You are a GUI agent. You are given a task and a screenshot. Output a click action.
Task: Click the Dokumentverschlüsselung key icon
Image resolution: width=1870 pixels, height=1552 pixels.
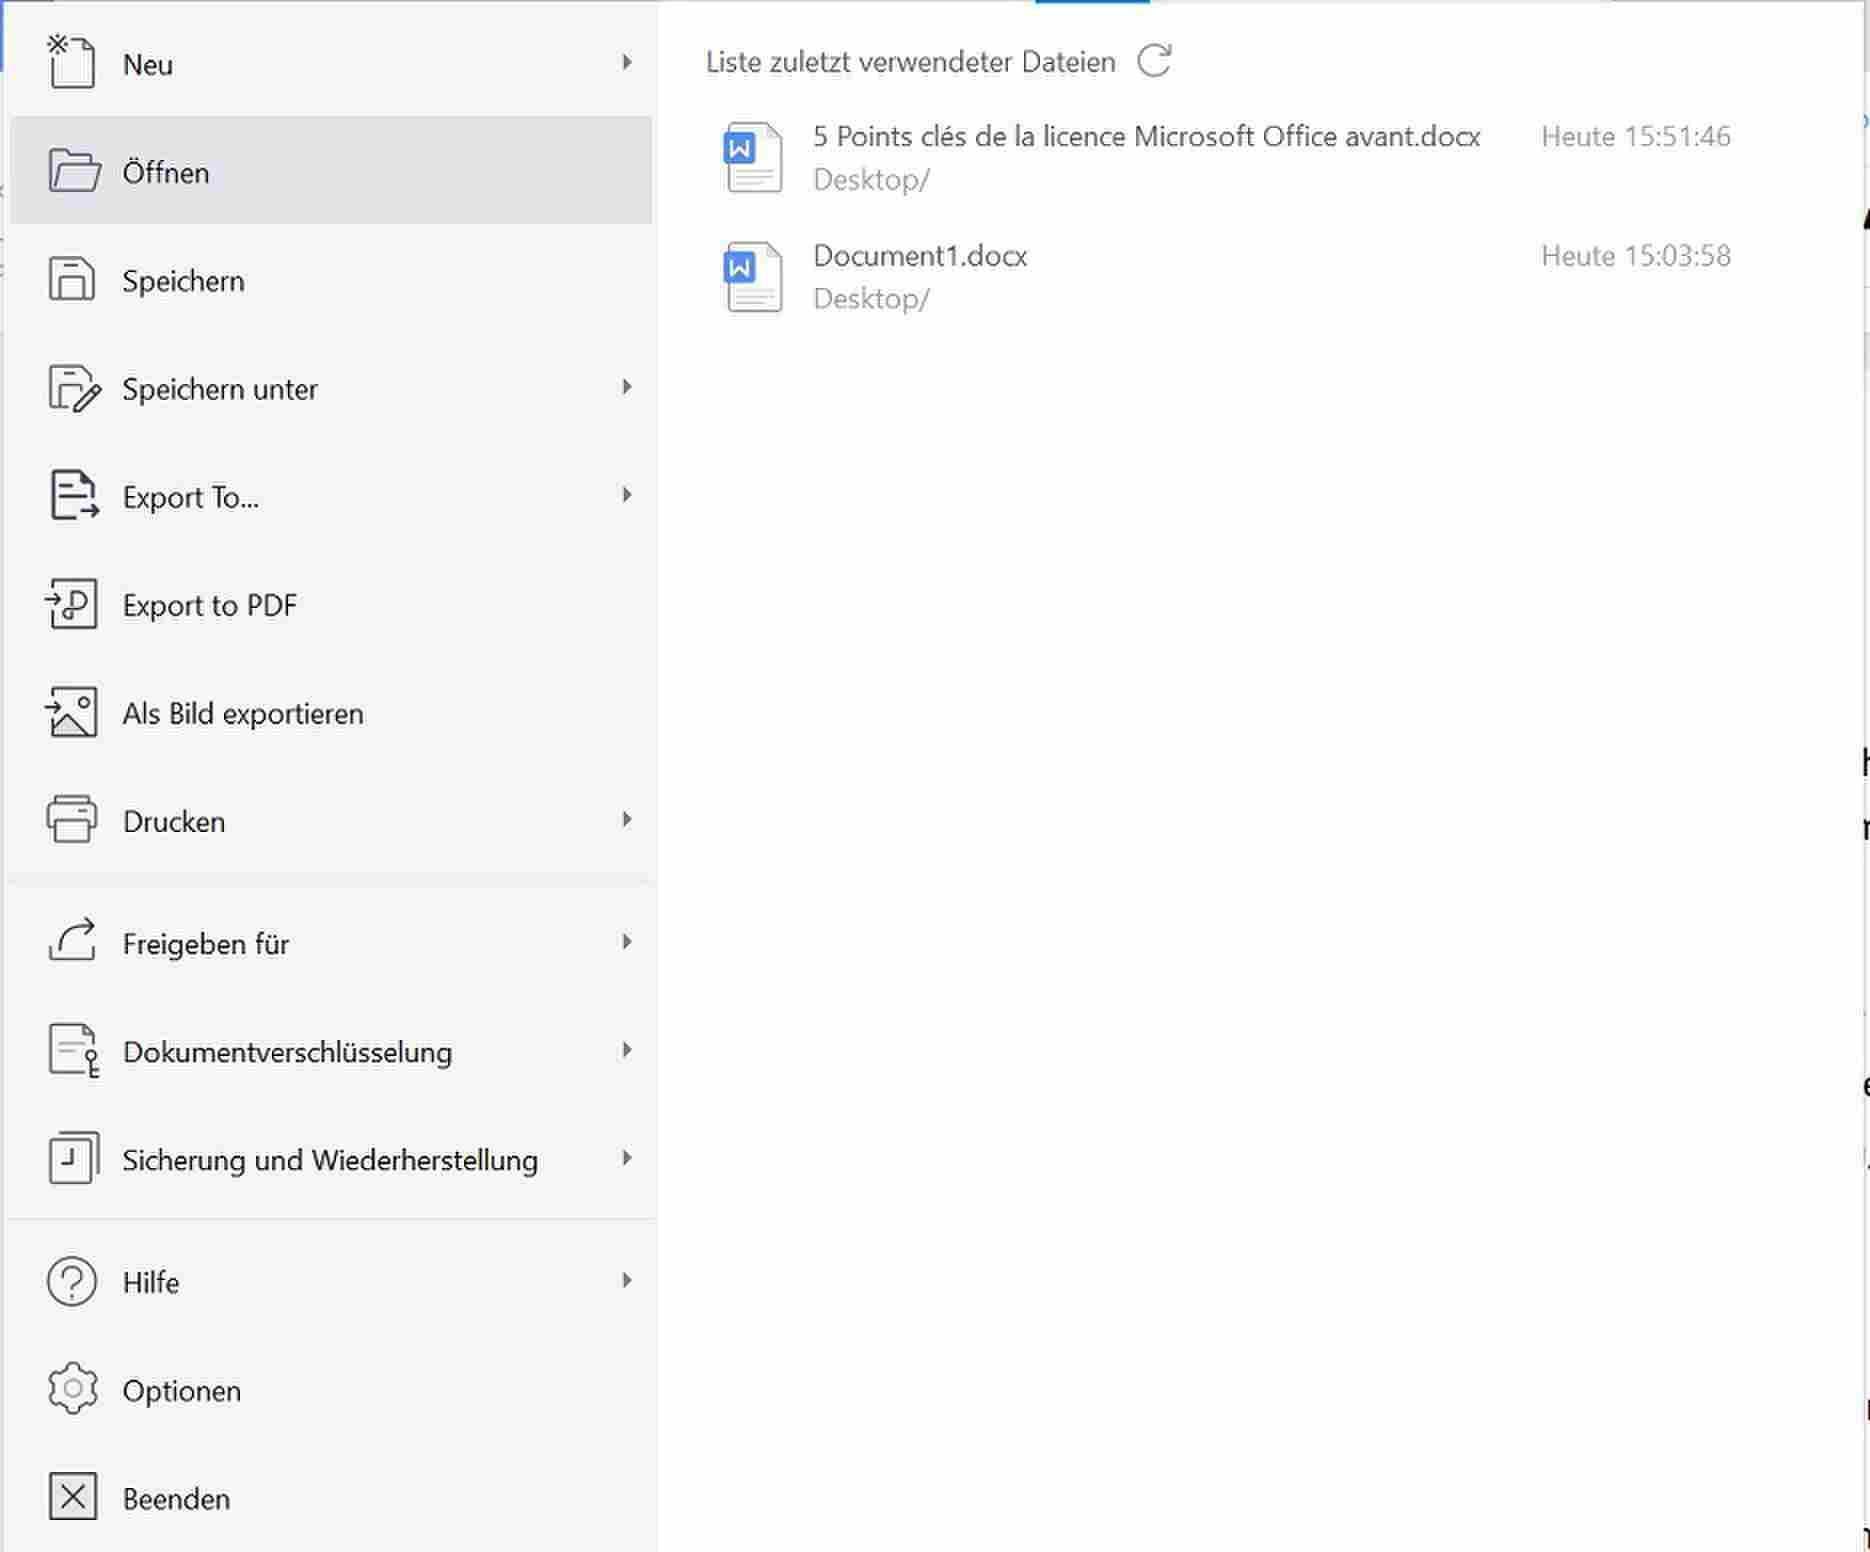point(73,1051)
